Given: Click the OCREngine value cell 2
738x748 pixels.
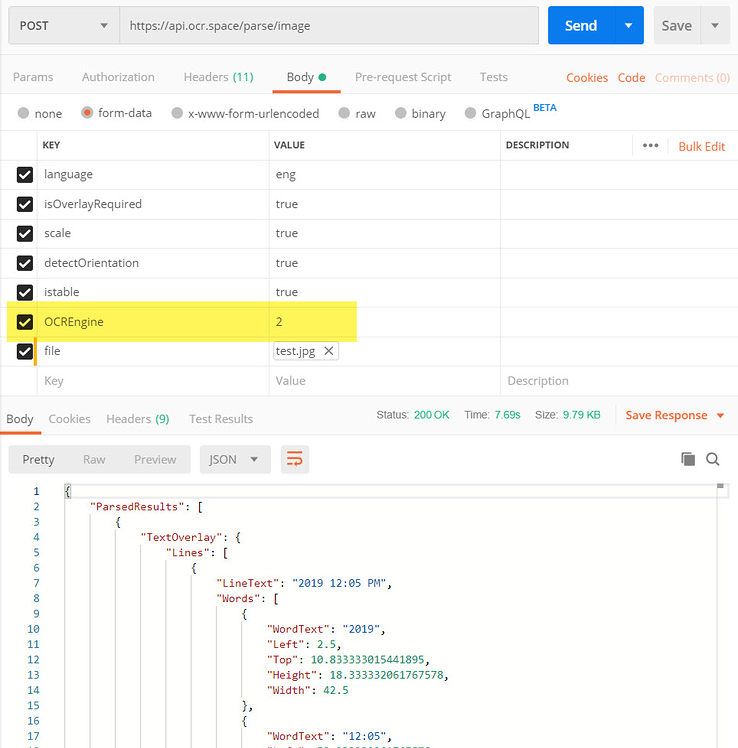Looking at the screenshot, I should point(385,322).
